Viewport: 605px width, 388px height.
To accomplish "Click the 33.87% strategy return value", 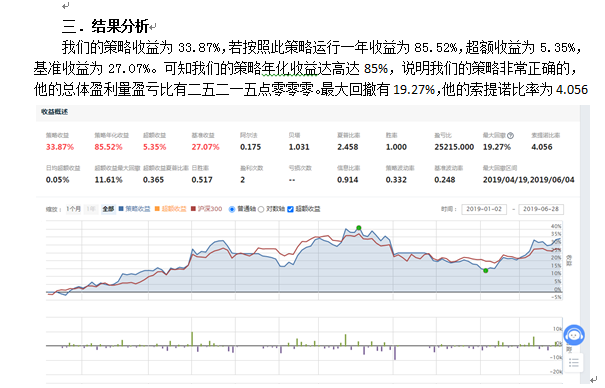I will (x=60, y=147).
